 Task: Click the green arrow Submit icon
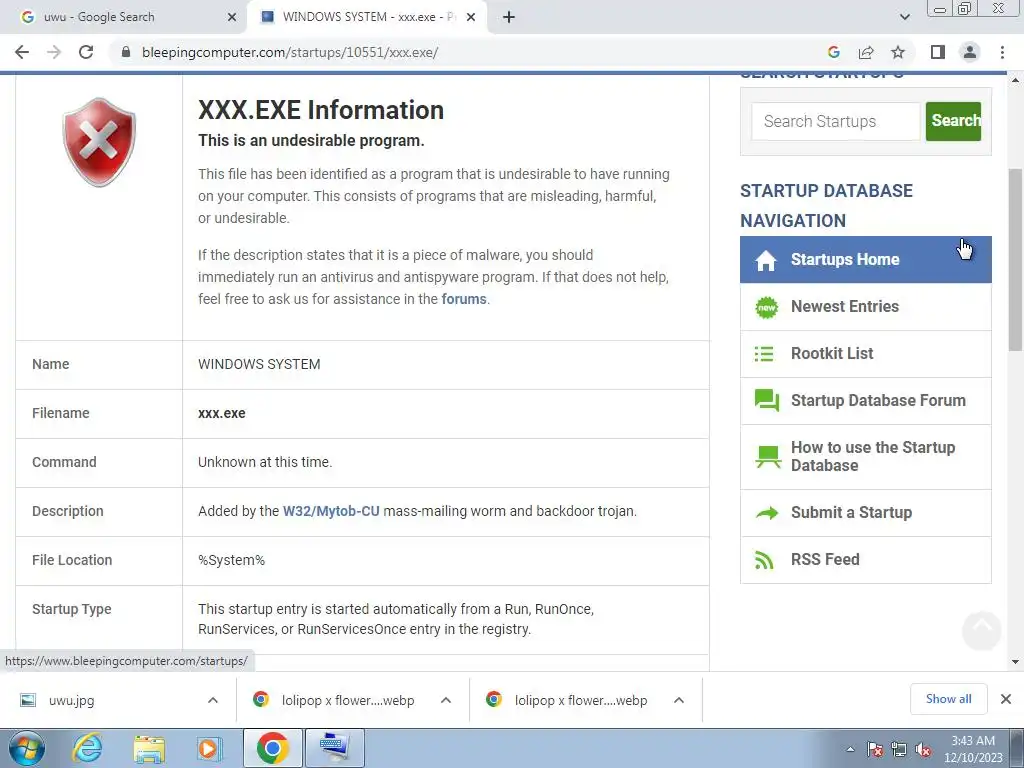[x=767, y=513]
